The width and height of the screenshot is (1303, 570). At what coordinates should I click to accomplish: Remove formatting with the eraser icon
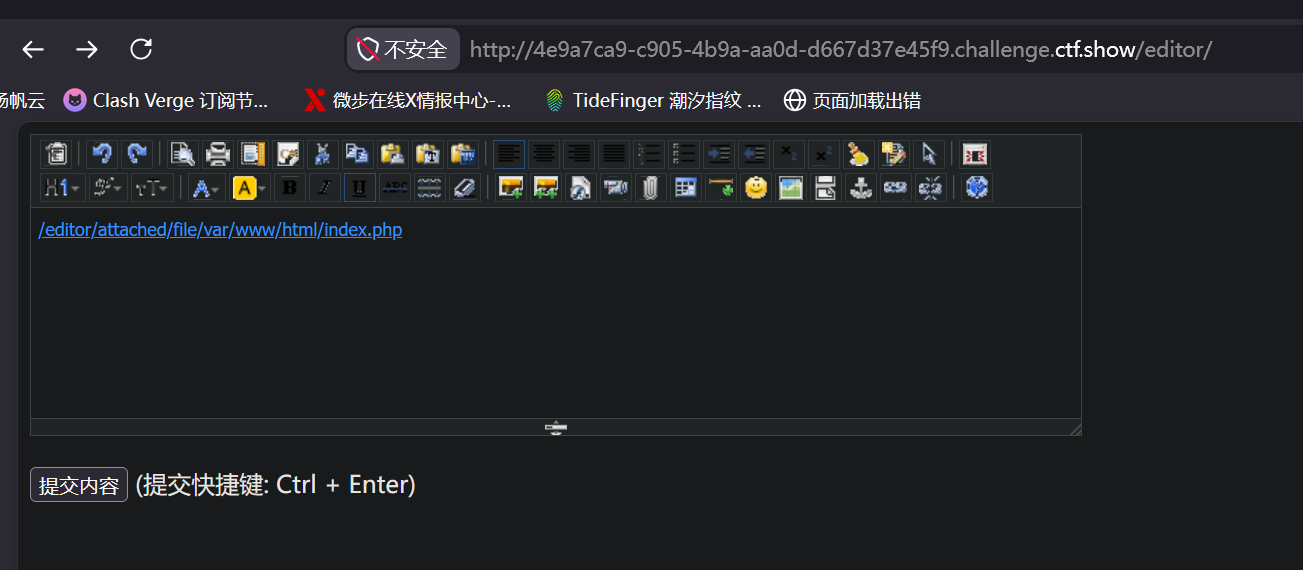pos(464,188)
